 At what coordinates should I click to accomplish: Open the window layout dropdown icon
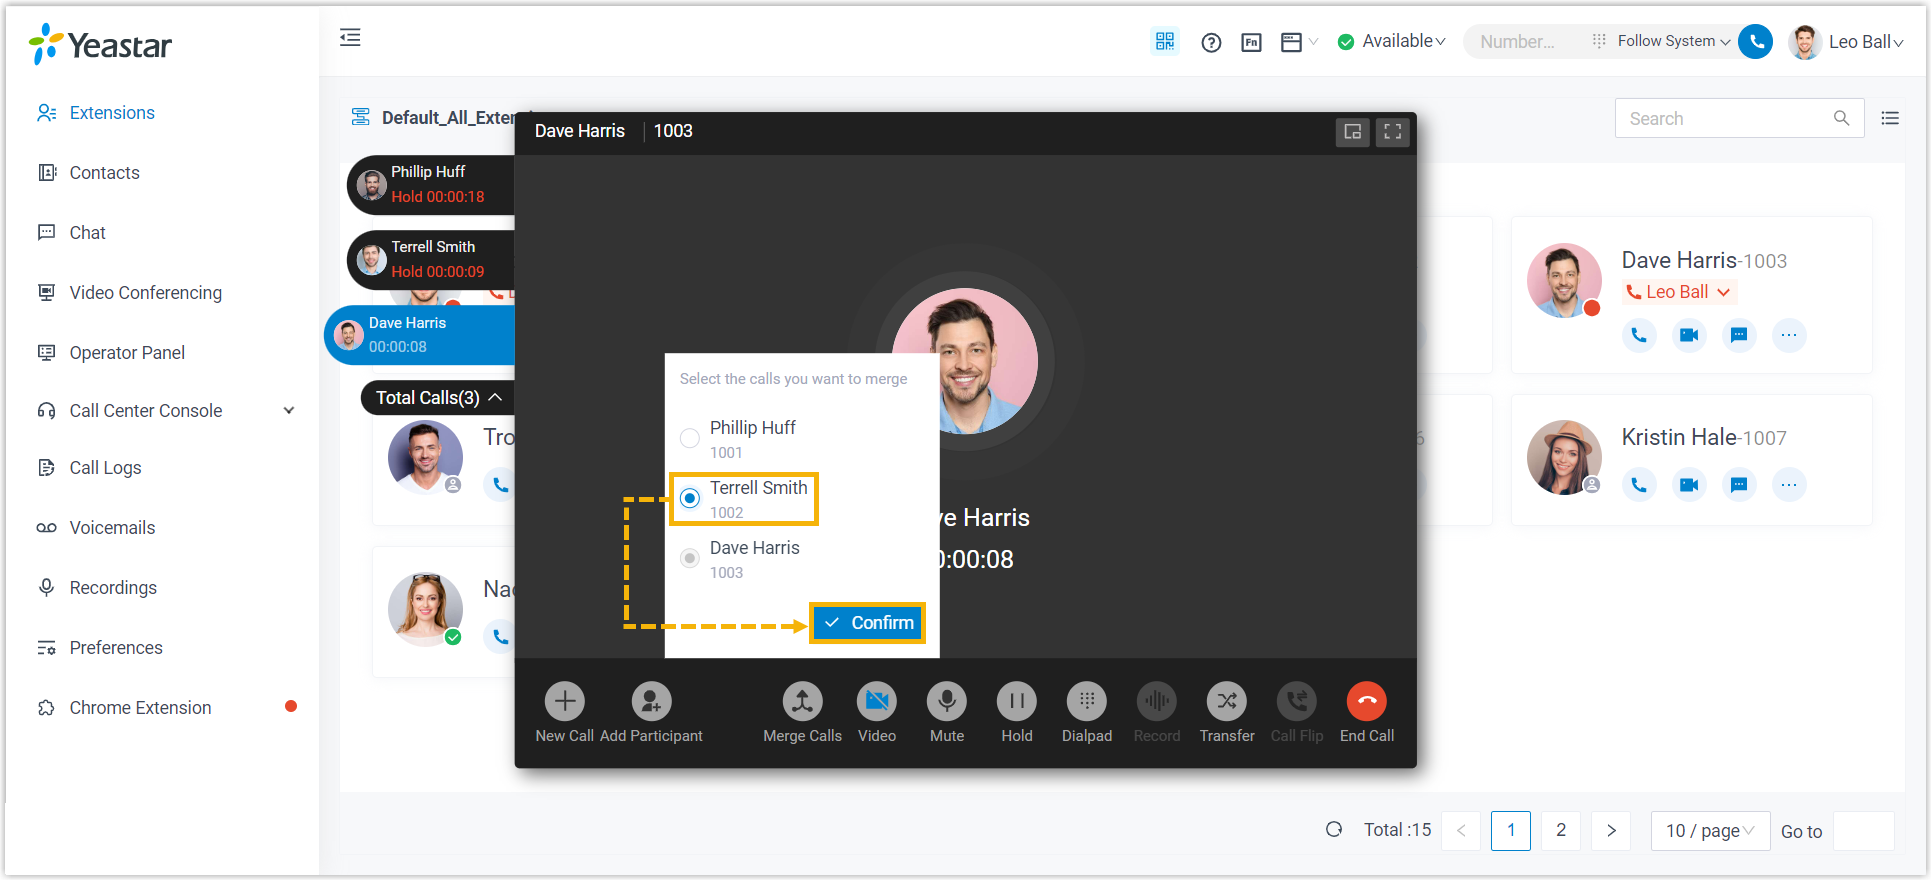1299,42
